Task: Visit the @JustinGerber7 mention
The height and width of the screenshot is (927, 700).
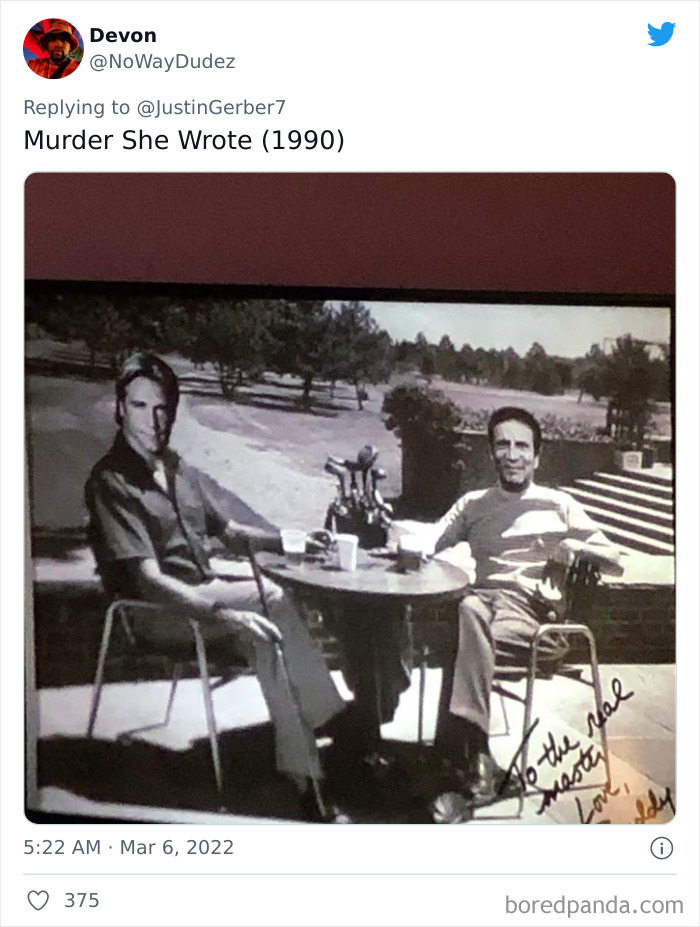Action: [211, 108]
